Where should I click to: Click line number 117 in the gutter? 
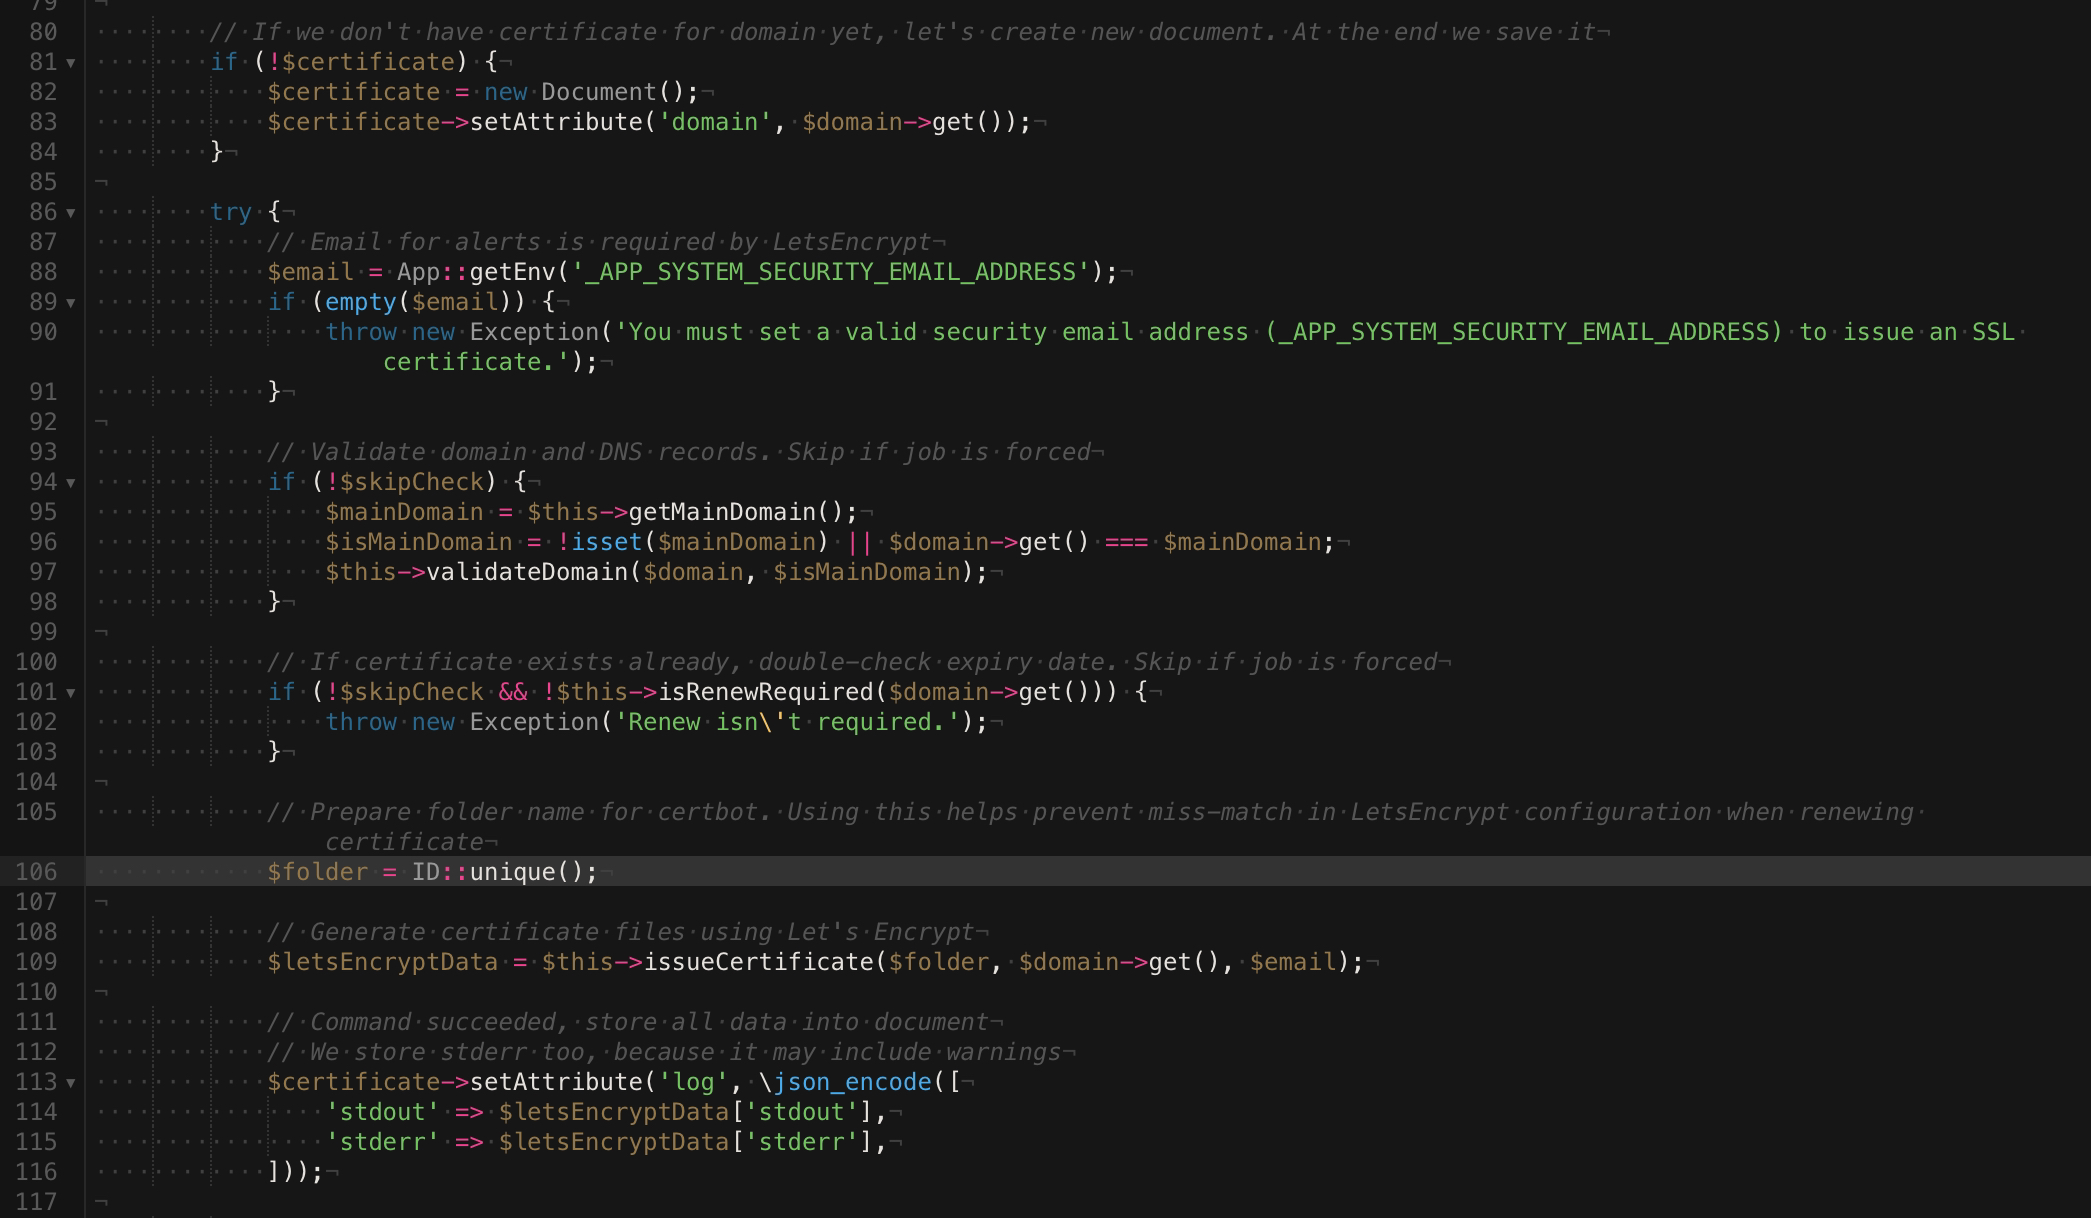tap(42, 1202)
